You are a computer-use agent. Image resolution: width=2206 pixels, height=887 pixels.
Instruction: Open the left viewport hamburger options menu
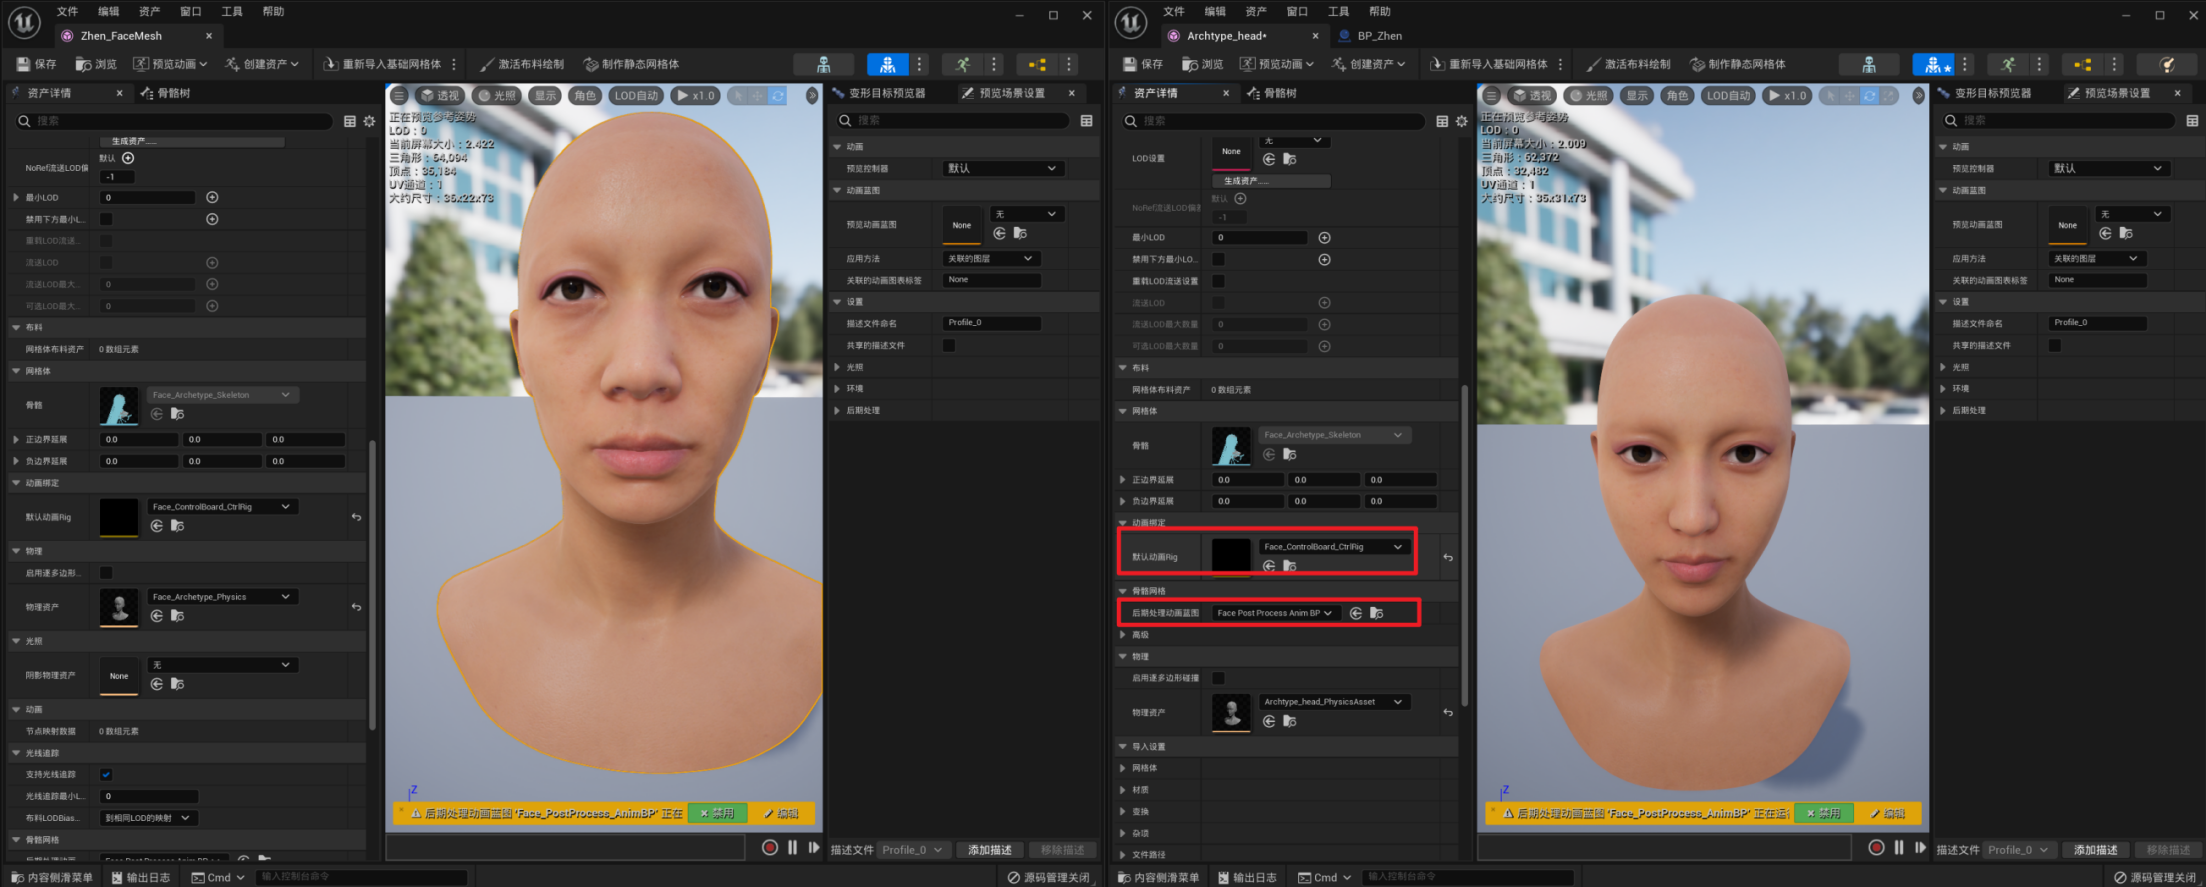tap(399, 96)
